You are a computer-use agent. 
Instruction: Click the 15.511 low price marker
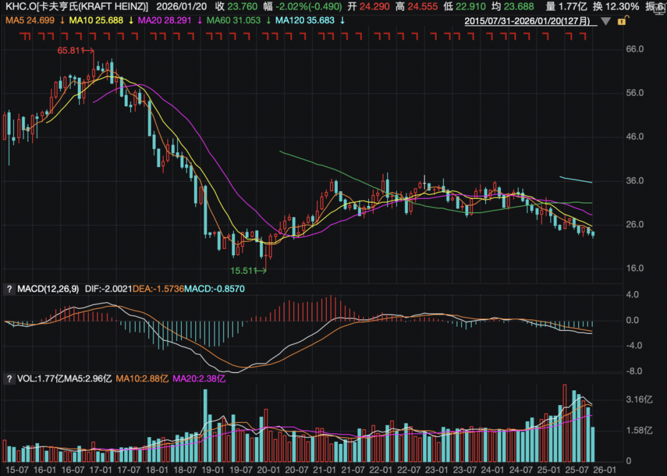click(244, 270)
